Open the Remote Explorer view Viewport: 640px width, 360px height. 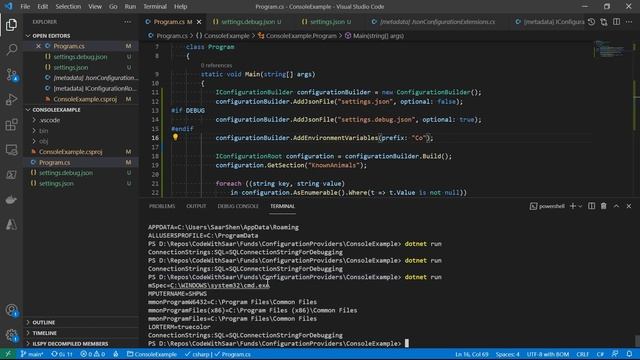tap(11, 150)
